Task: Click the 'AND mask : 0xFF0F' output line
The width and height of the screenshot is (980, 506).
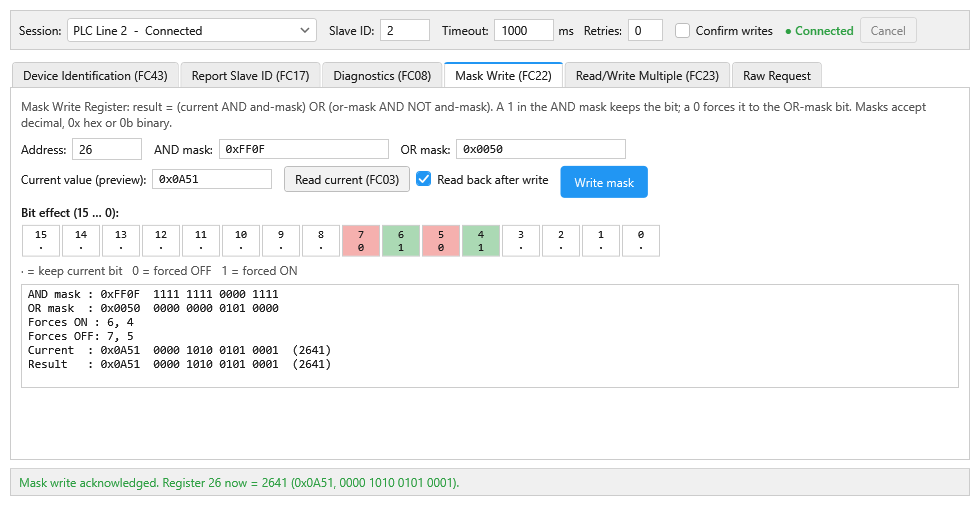Action: [x=153, y=294]
